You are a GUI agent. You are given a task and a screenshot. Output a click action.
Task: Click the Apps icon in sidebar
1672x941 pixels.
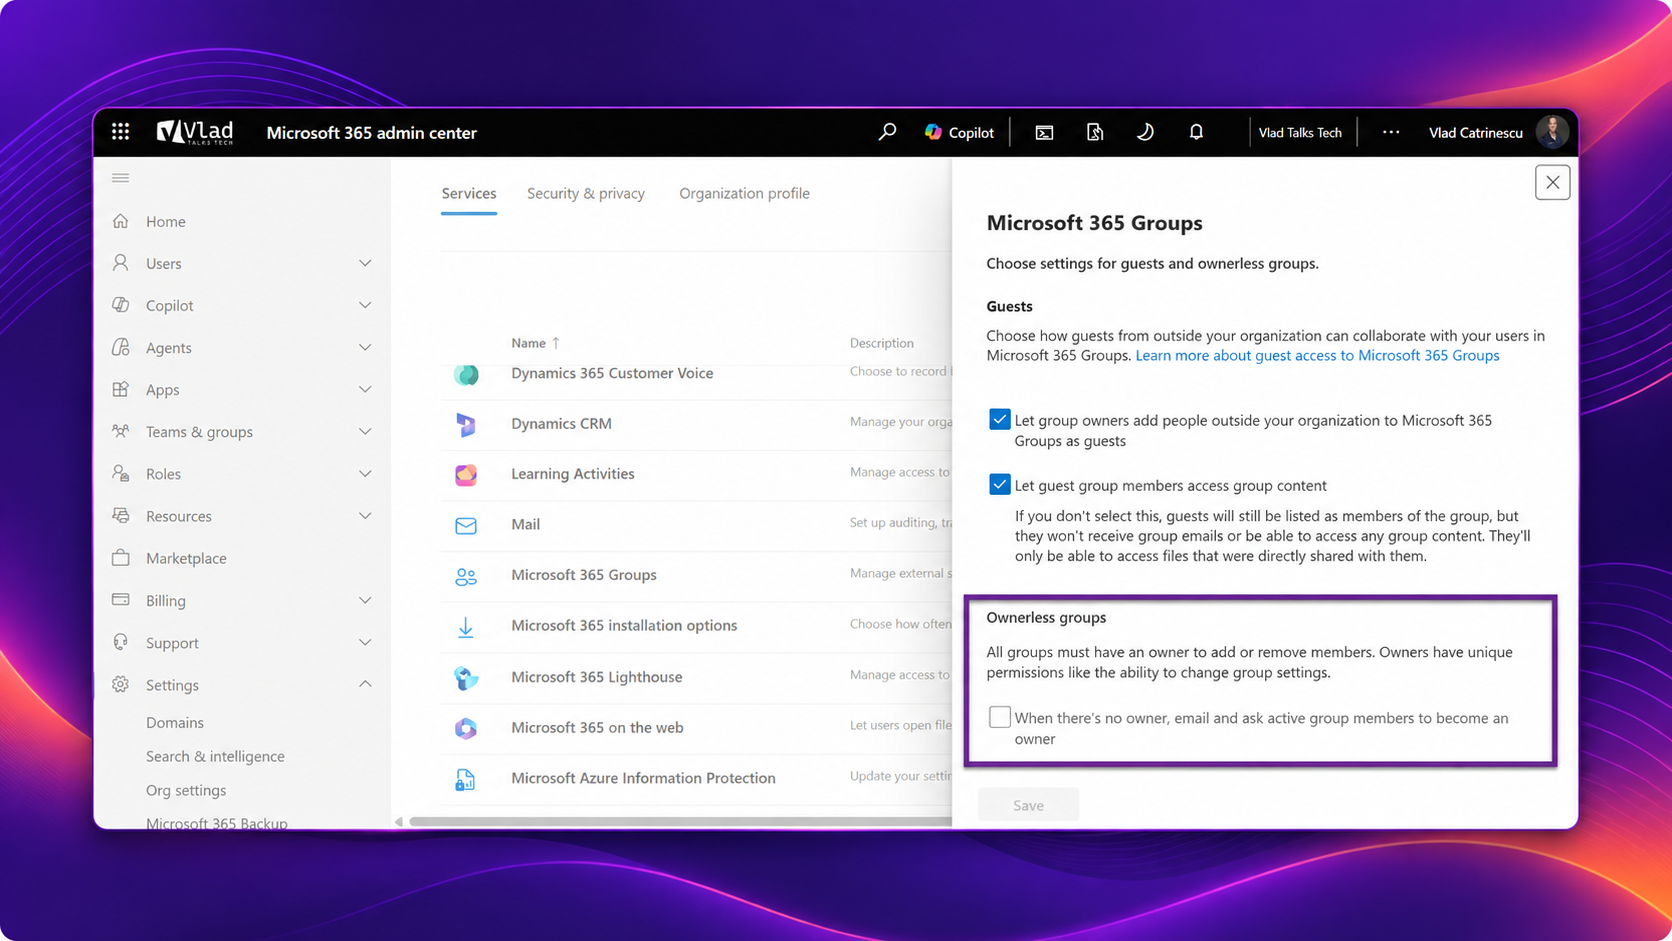click(121, 389)
